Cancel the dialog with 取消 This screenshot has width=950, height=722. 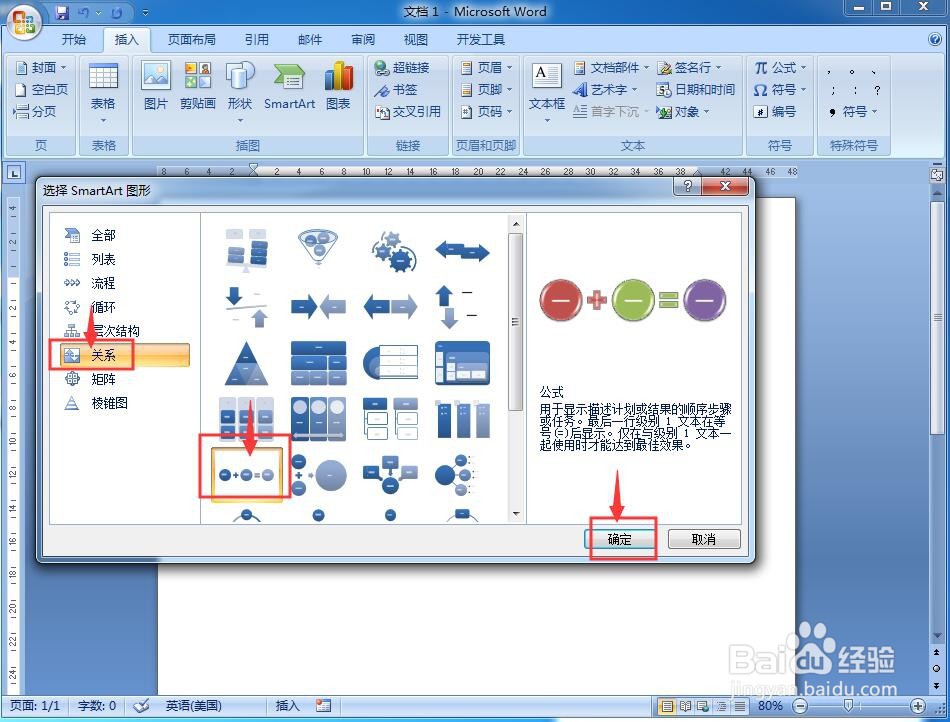click(704, 539)
